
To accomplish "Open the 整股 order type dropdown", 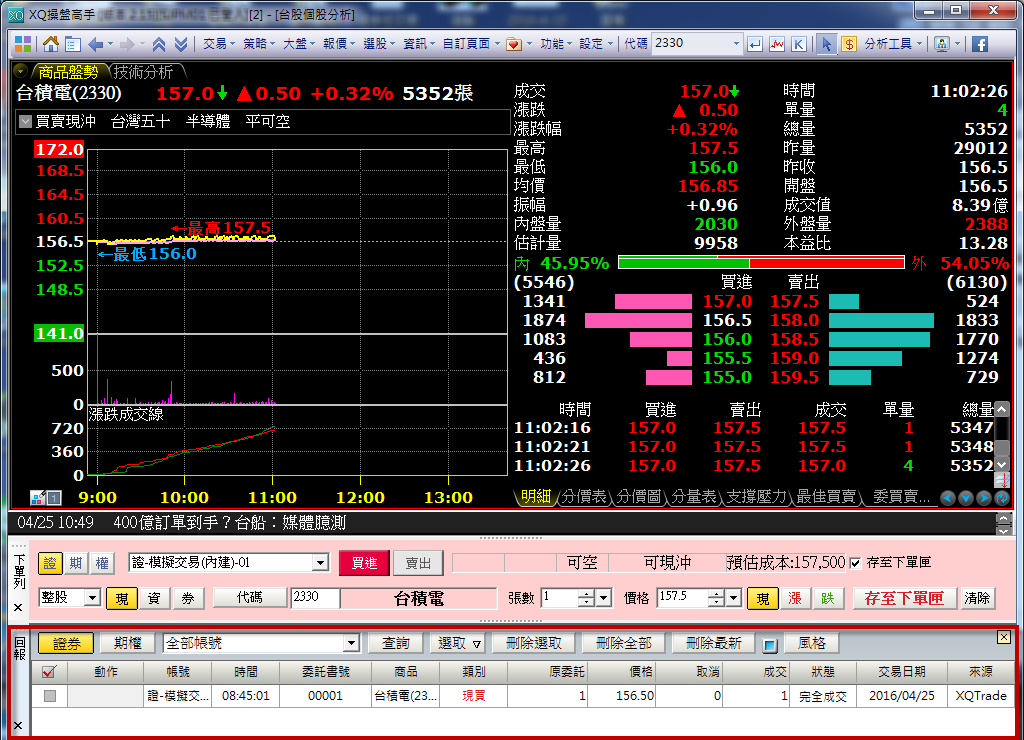I will [x=91, y=598].
